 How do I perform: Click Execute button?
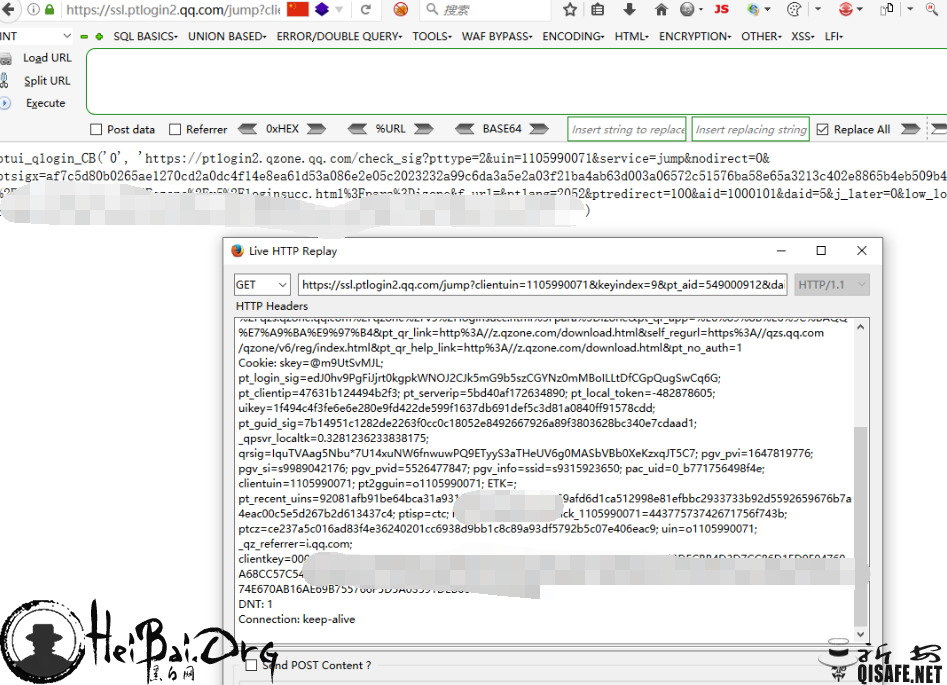click(x=45, y=103)
